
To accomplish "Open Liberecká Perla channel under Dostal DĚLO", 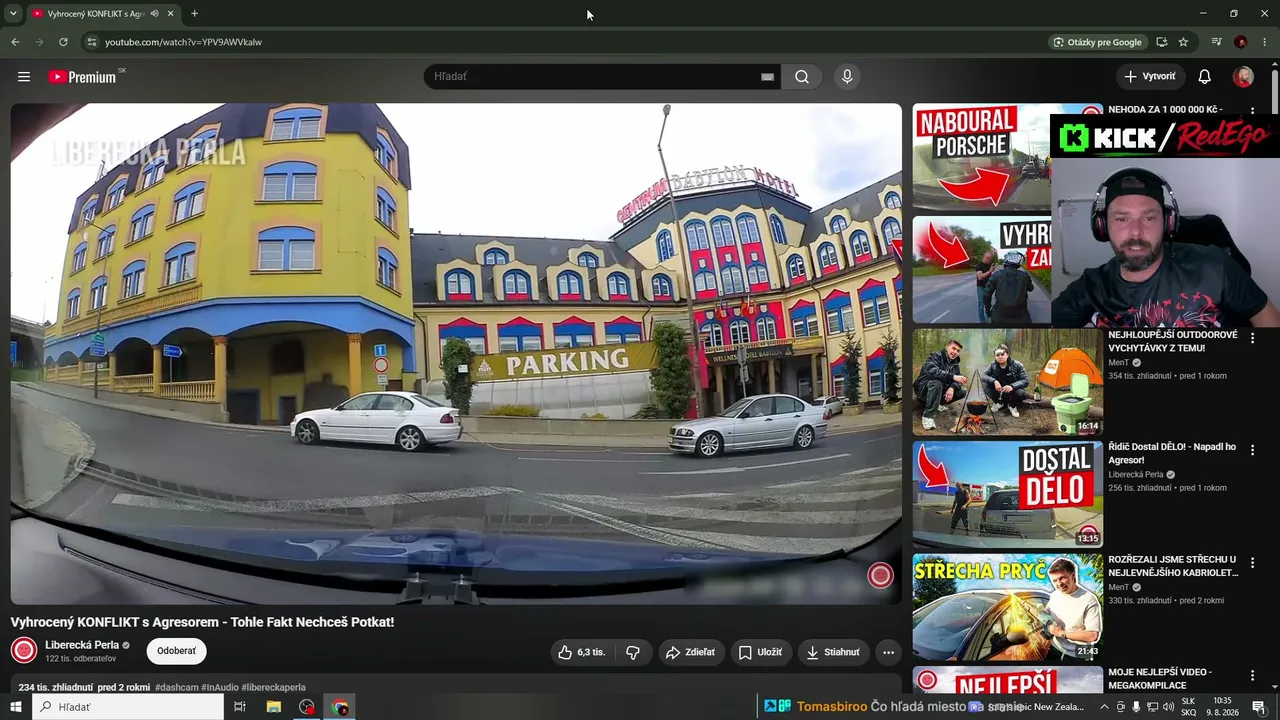I will click(1136, 475).
